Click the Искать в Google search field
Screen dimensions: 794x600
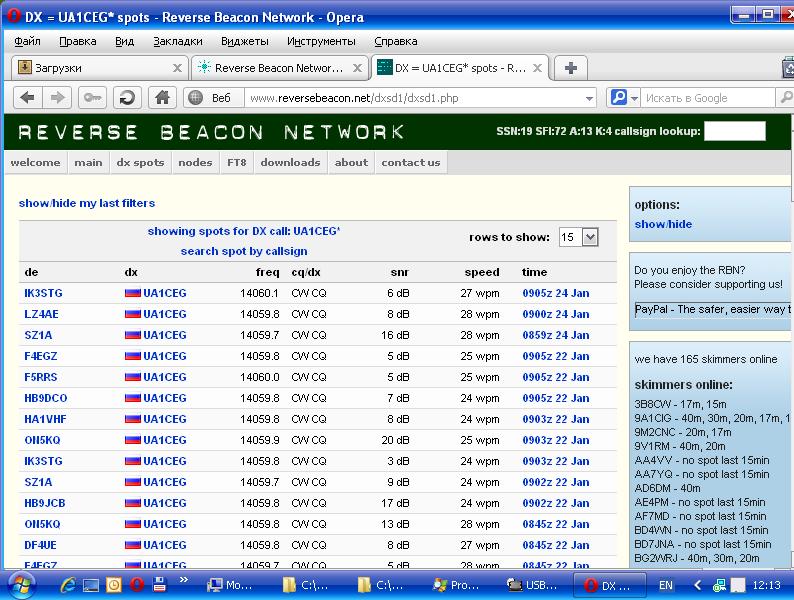[x=708, y=98]
